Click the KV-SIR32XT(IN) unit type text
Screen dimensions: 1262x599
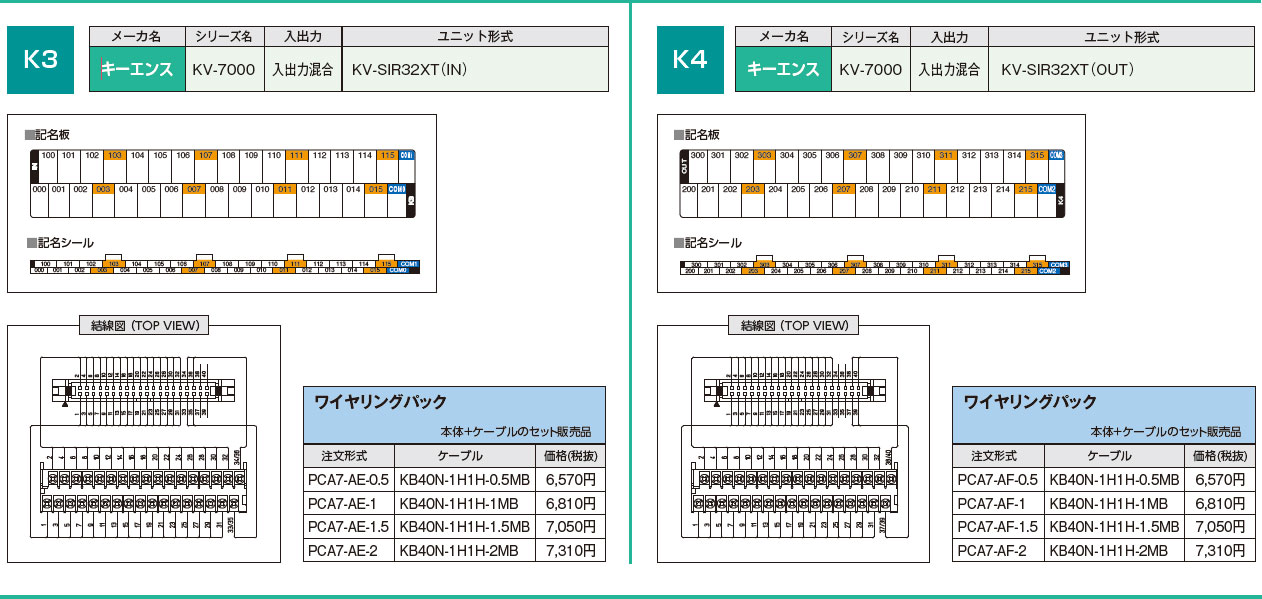coord(410,70)
